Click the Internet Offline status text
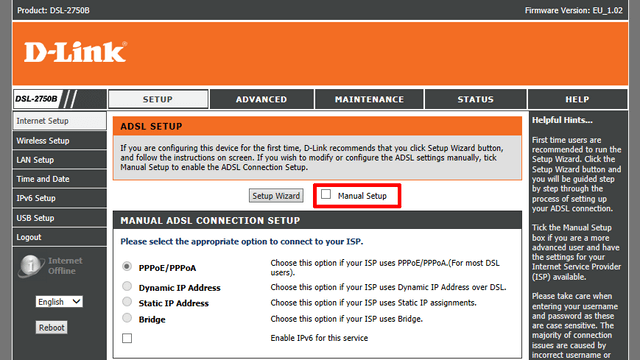Screen dimensions: 640x360 coord(65,266)
